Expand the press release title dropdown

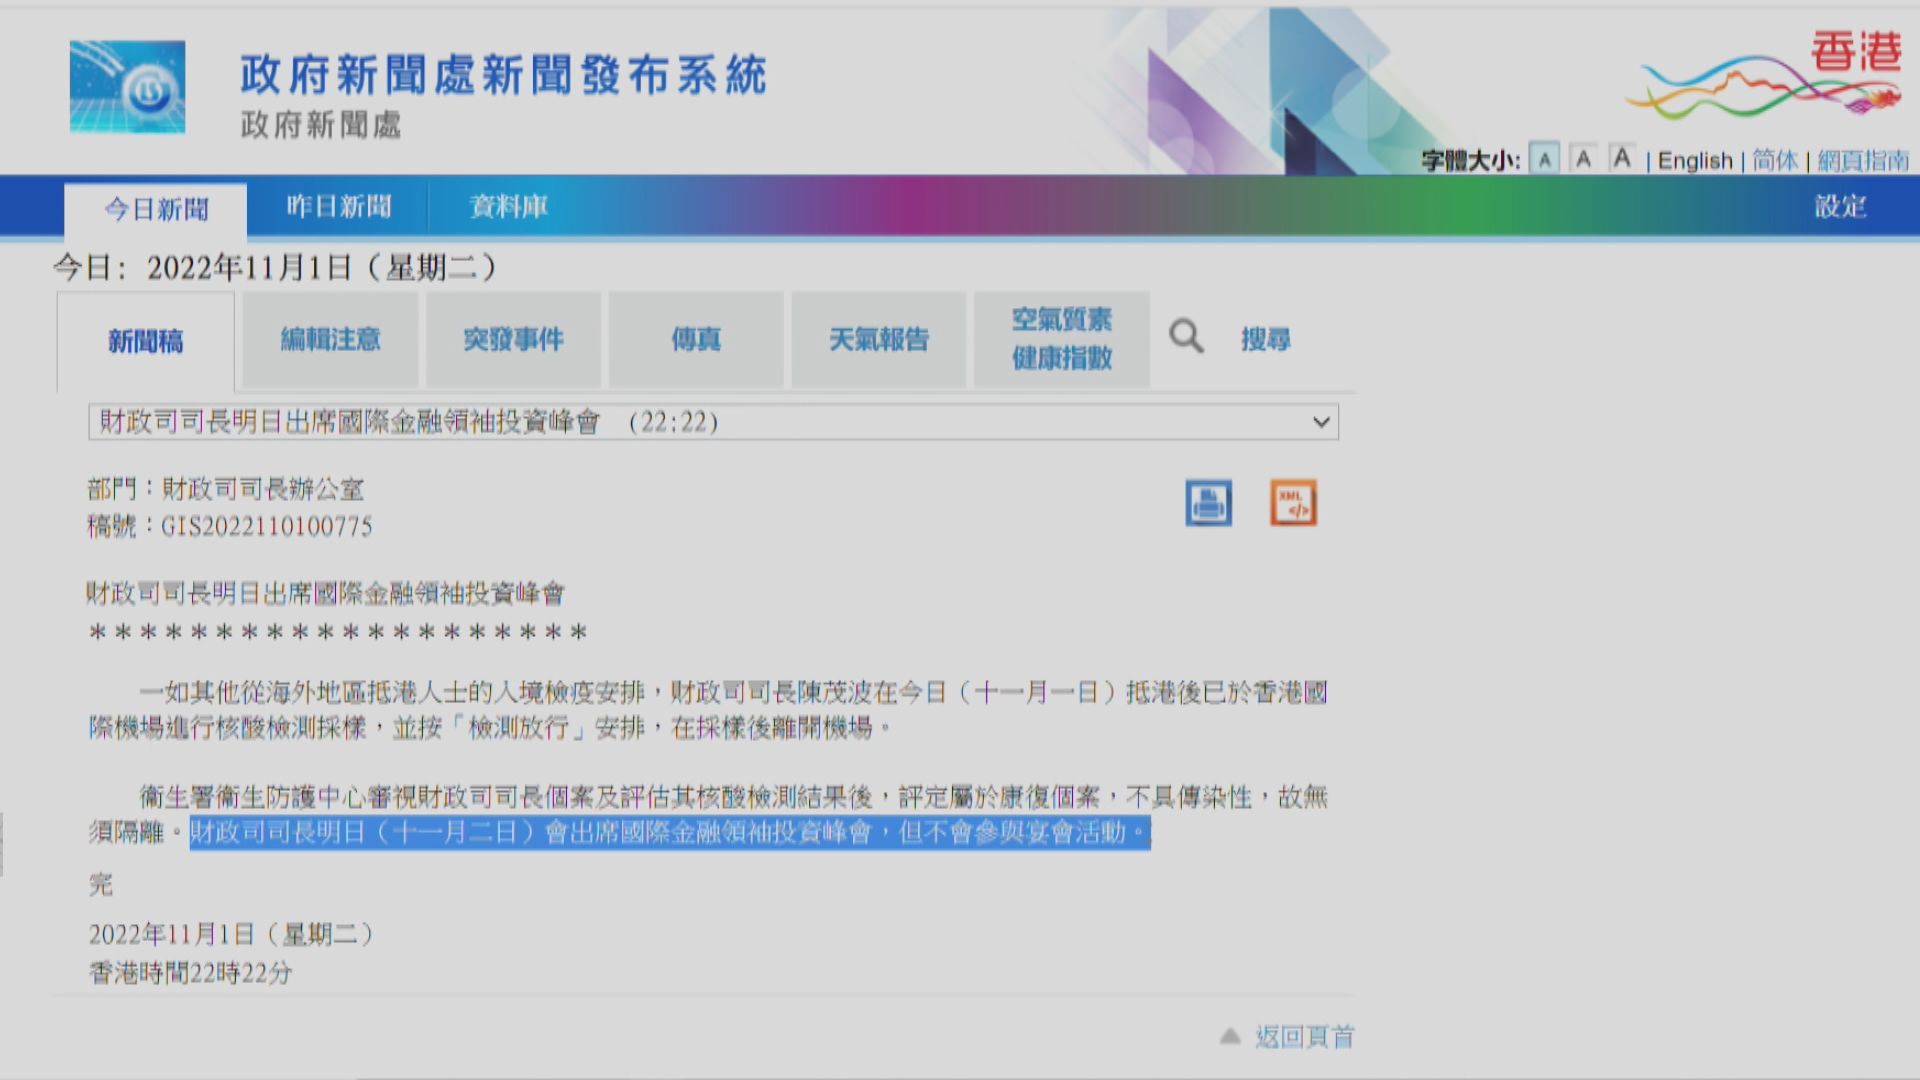click(1321, 422)
